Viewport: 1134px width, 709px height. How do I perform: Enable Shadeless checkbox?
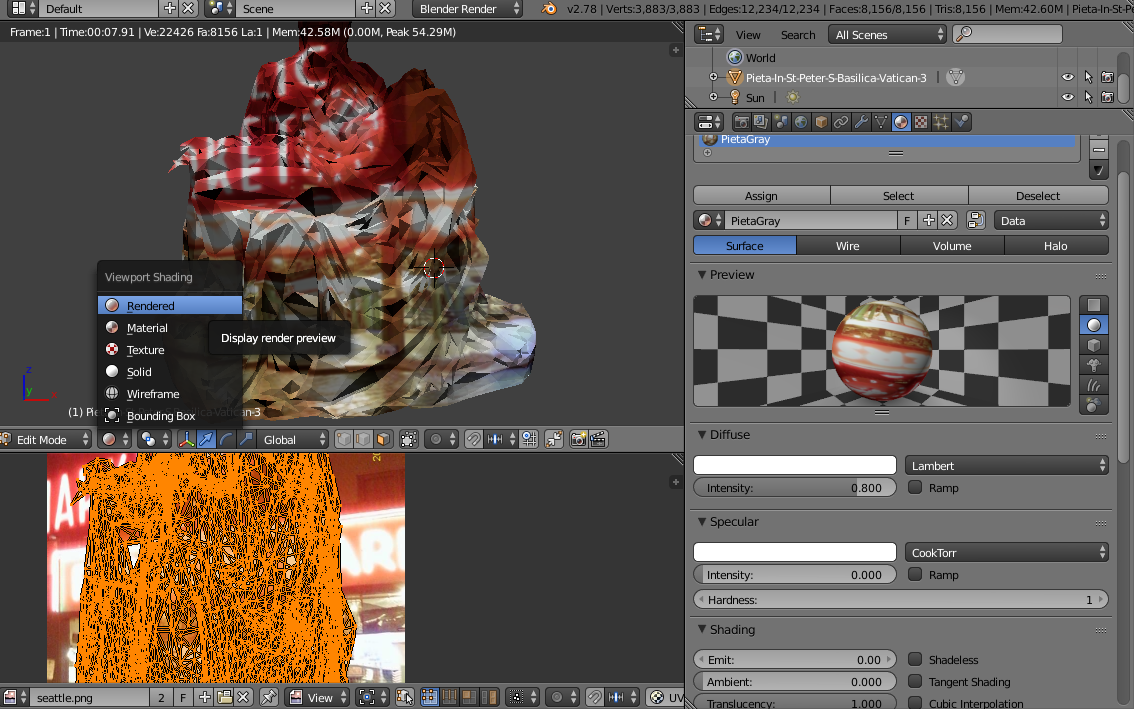click(915, 659)
